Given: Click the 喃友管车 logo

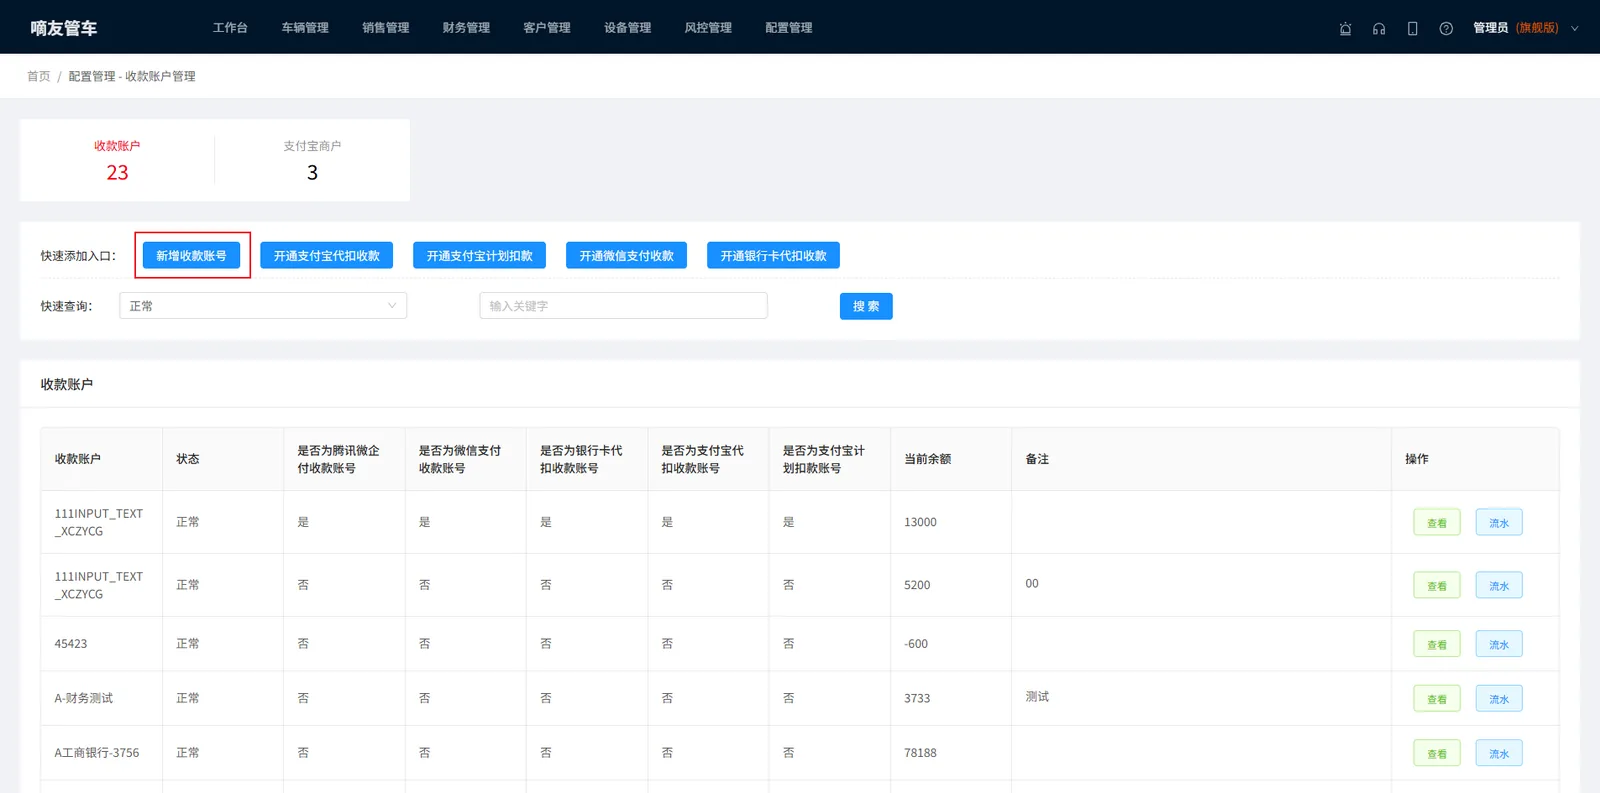Looking at the screenshot, I should coord(64,28).
